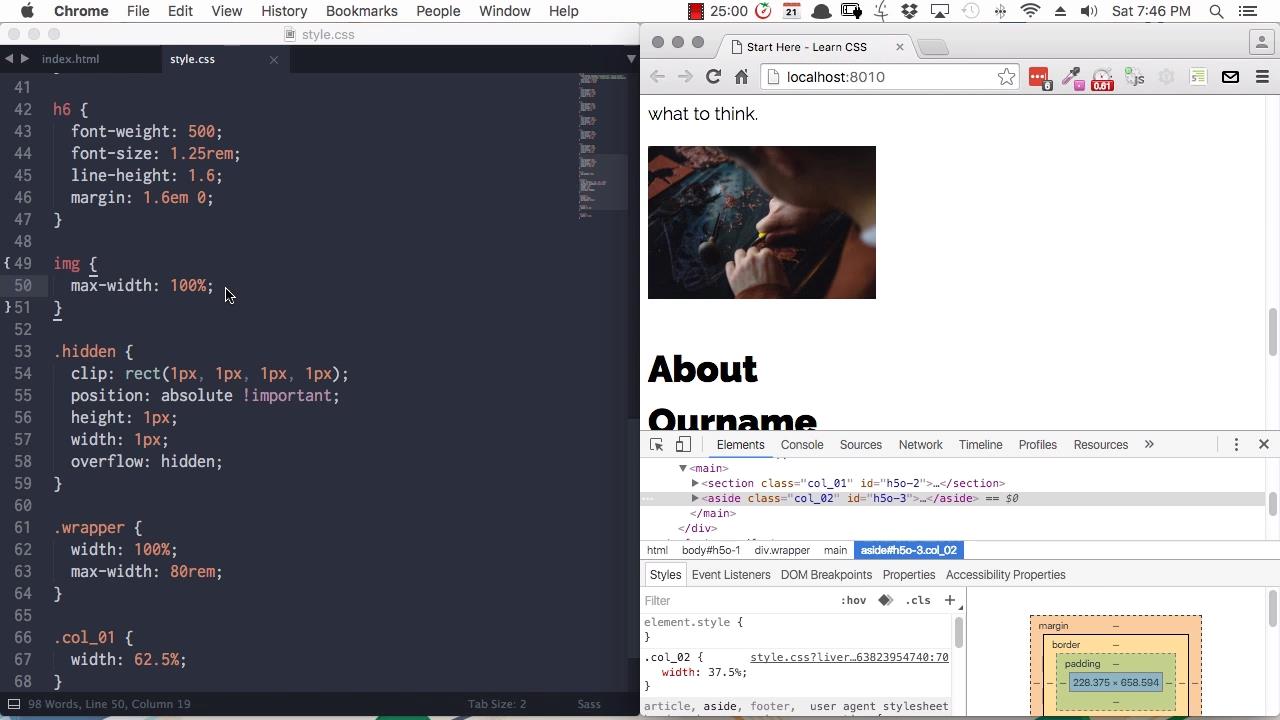This screenshot has height=720, width=1280.
Task: Open the index.html editor tab
Action: 70,59
